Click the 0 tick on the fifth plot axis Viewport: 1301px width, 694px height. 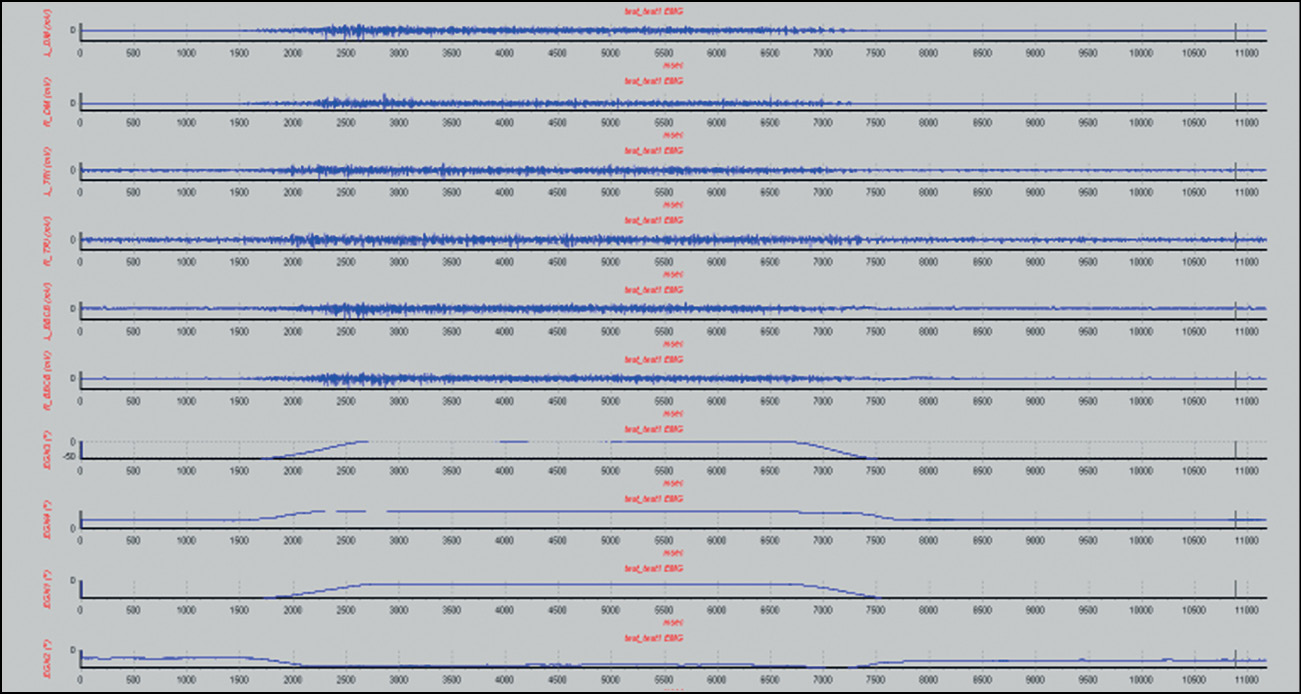[x=80, y=331]
